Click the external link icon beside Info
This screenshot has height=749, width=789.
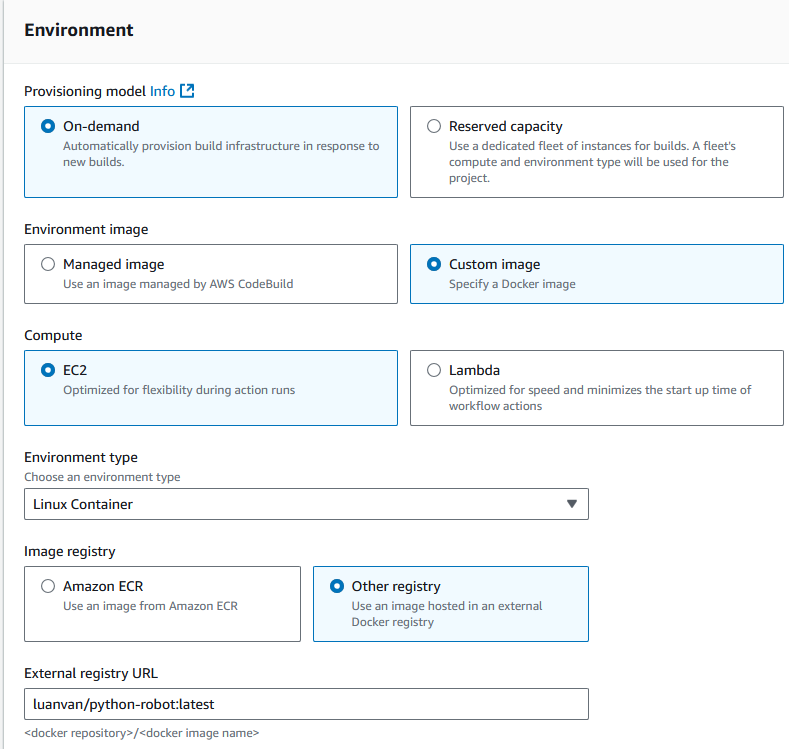tap(187, 91)
